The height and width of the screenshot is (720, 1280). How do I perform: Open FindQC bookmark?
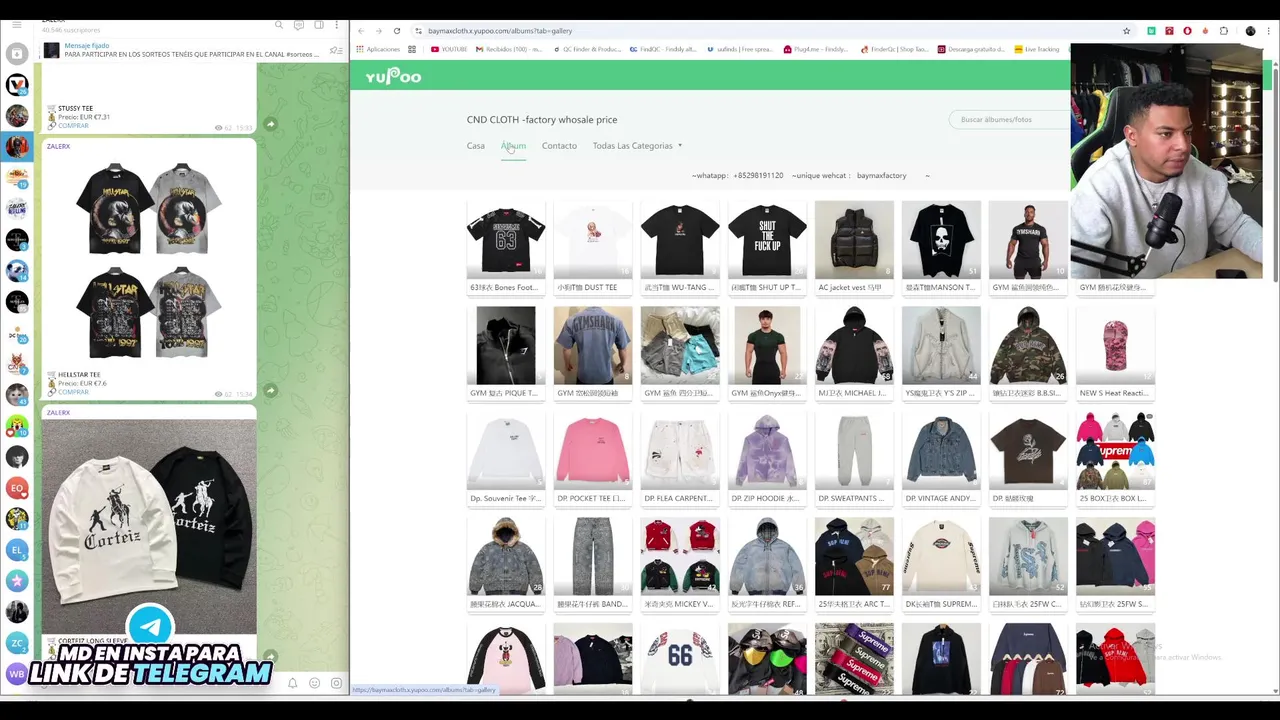tap(663, 49)
